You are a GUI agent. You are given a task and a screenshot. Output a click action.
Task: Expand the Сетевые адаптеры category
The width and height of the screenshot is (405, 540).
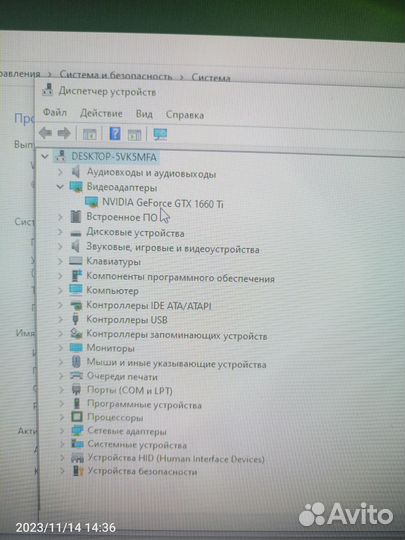tap(62, 431)
